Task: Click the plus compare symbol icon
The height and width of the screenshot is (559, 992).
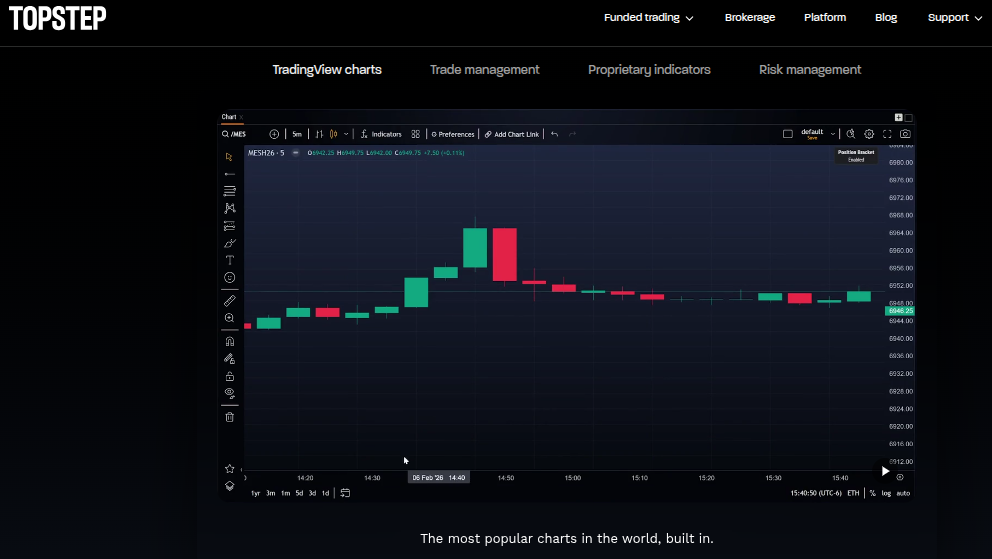Action: 274,134
